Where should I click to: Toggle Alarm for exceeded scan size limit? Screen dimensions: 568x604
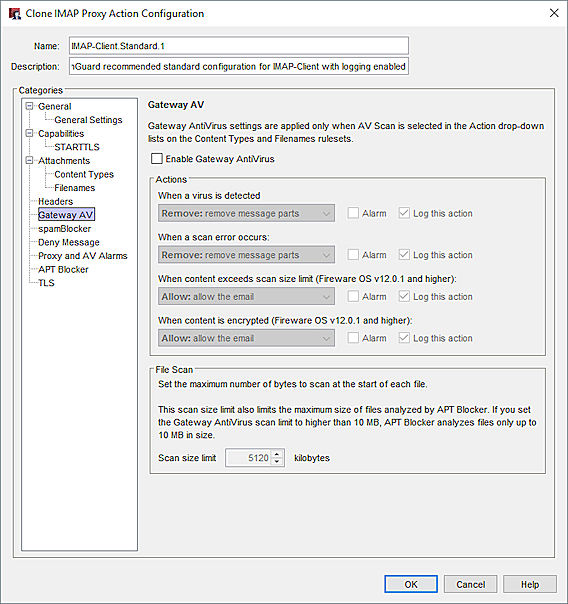coord(353,296)
